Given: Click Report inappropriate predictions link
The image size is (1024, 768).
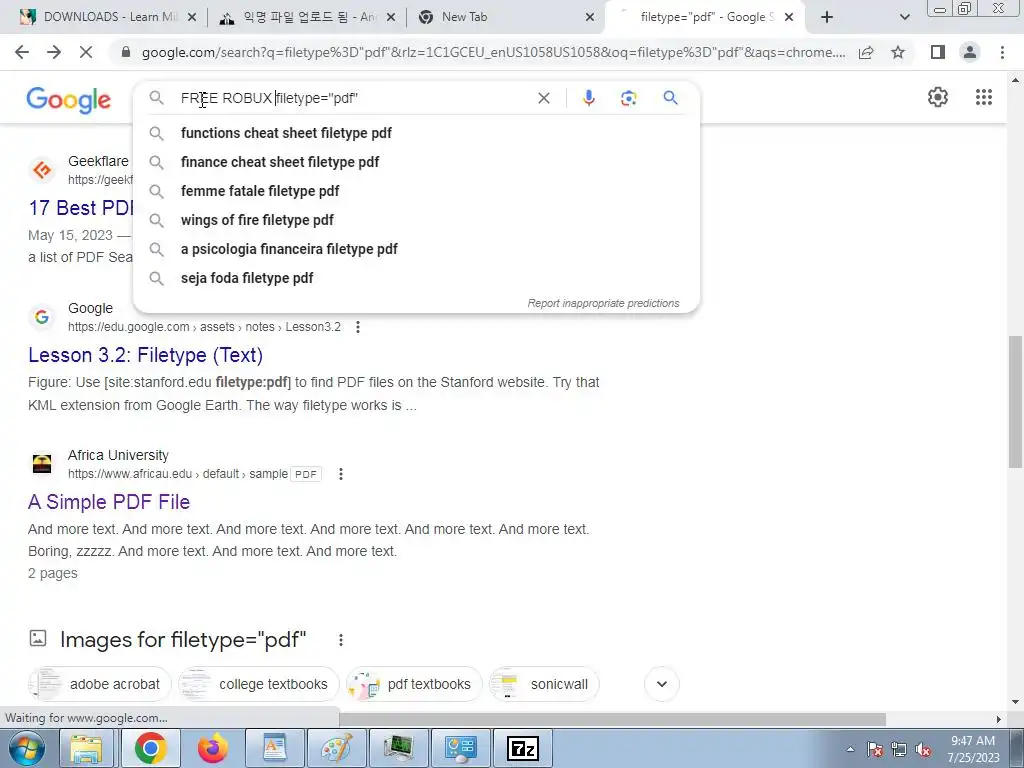Looking at the screenshot, I should click(x=603, y=303).
